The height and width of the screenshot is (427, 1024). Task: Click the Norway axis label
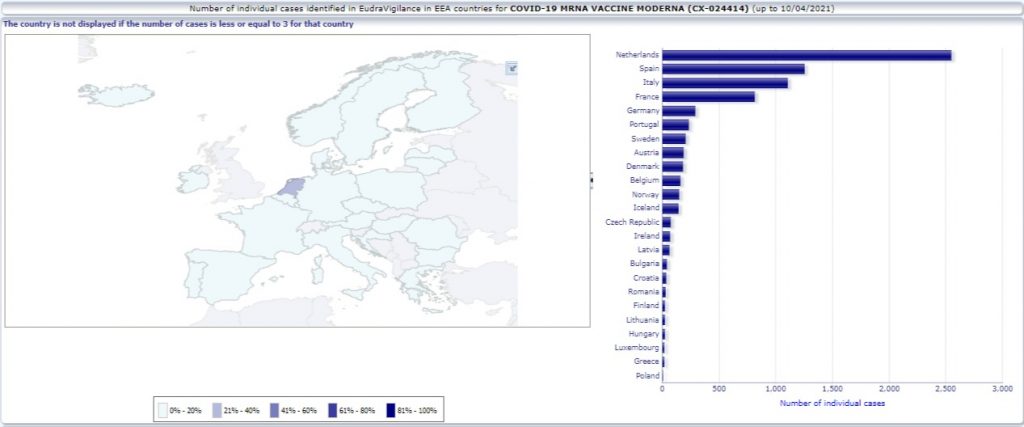(646, 195)
